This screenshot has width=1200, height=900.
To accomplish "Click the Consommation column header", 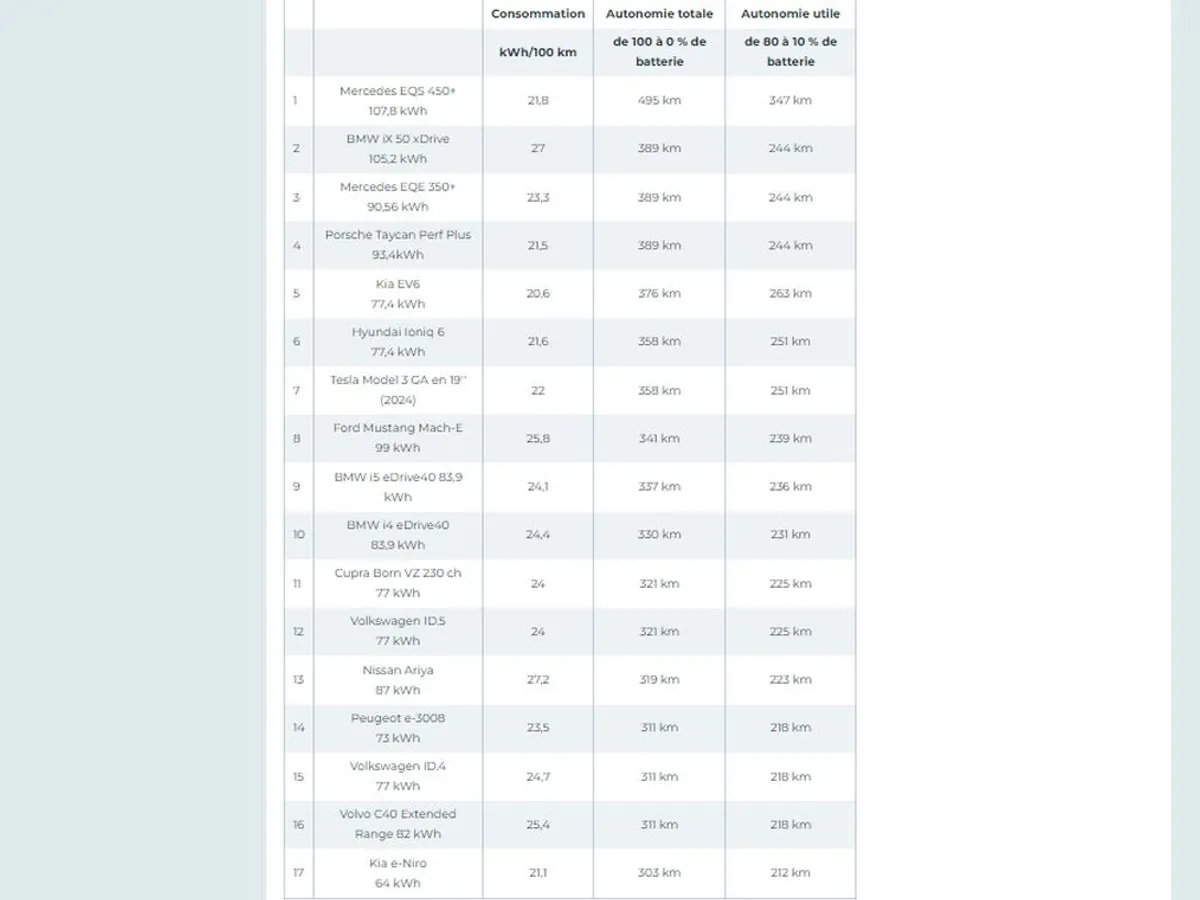I will point(538,14).
